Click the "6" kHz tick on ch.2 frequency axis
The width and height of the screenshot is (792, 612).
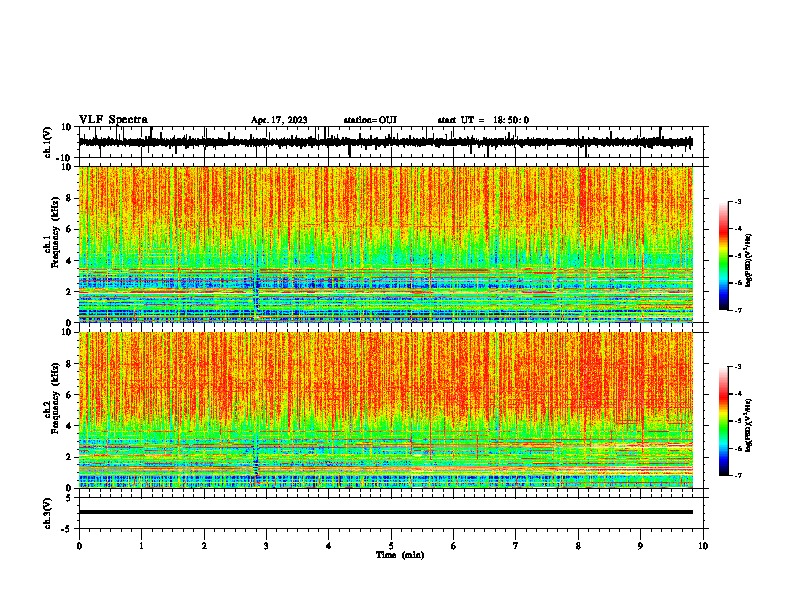69,394
